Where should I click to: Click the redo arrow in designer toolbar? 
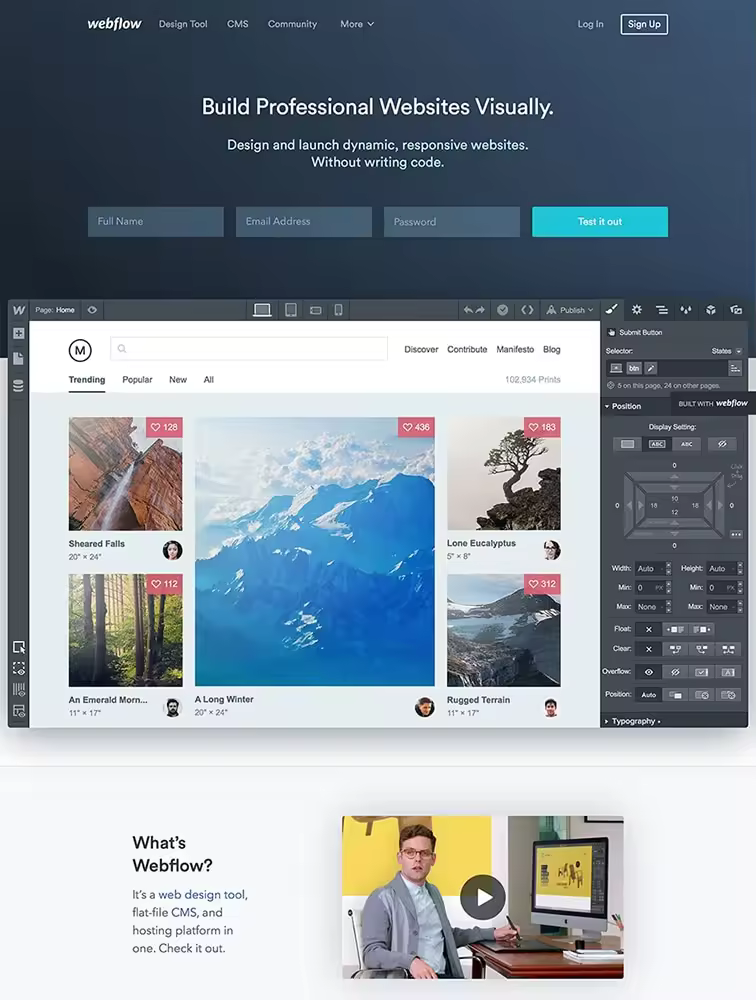[x=480, y=310]
